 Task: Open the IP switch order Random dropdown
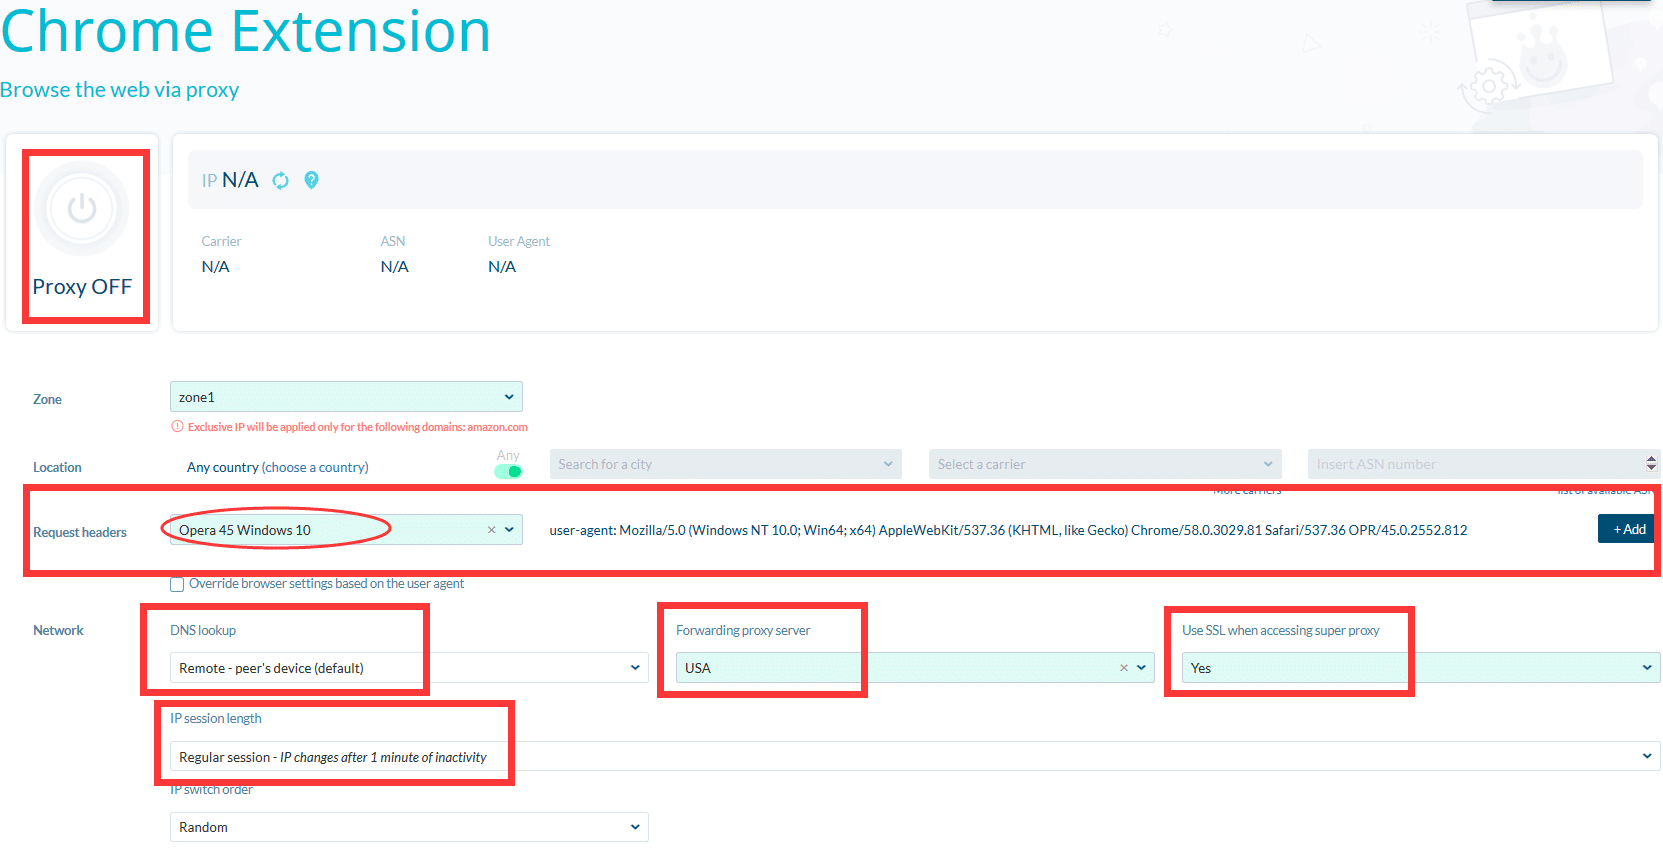(409, 827)
